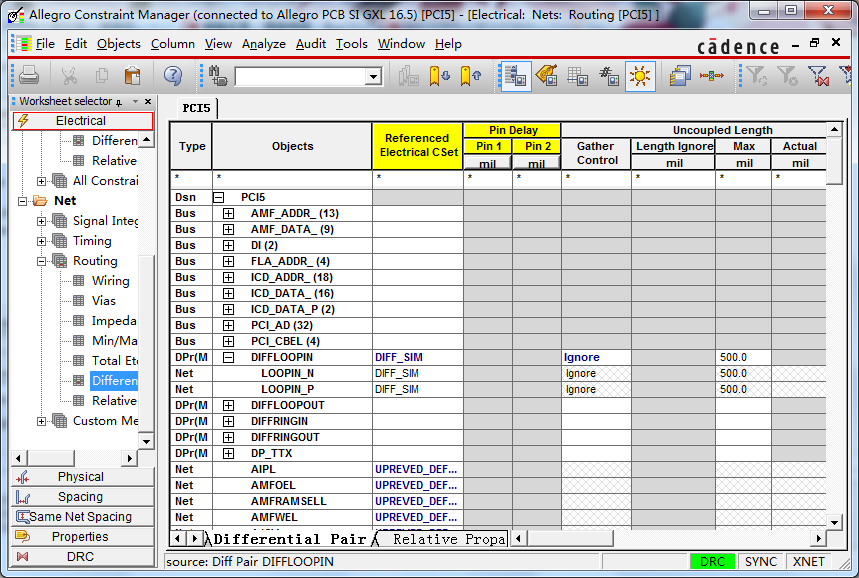Collapse the DIFFLOOPIN differential pair row
This screenshot has height=578, width=859.
pyautogui.click(x=228, y=357)
